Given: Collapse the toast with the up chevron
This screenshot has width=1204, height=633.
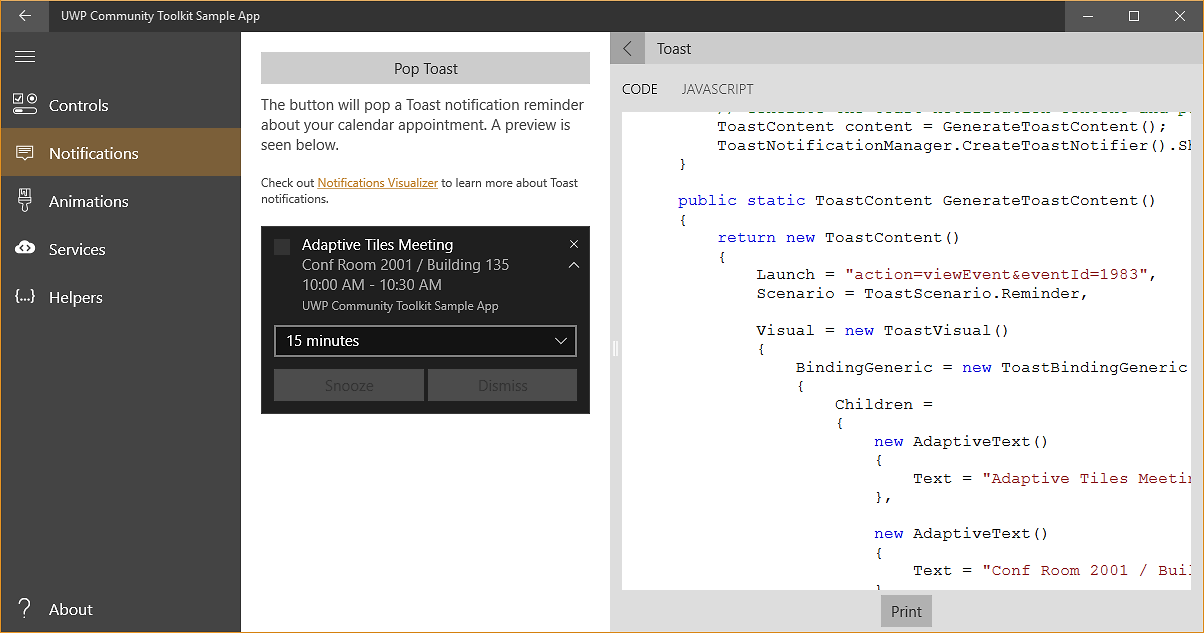Looking at the screenshot, I should tap(573, 265).
